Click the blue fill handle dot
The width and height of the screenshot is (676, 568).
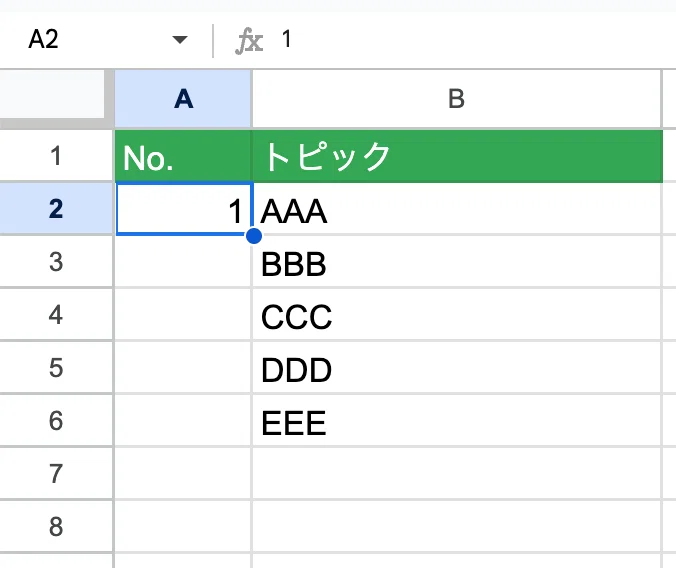254,236
